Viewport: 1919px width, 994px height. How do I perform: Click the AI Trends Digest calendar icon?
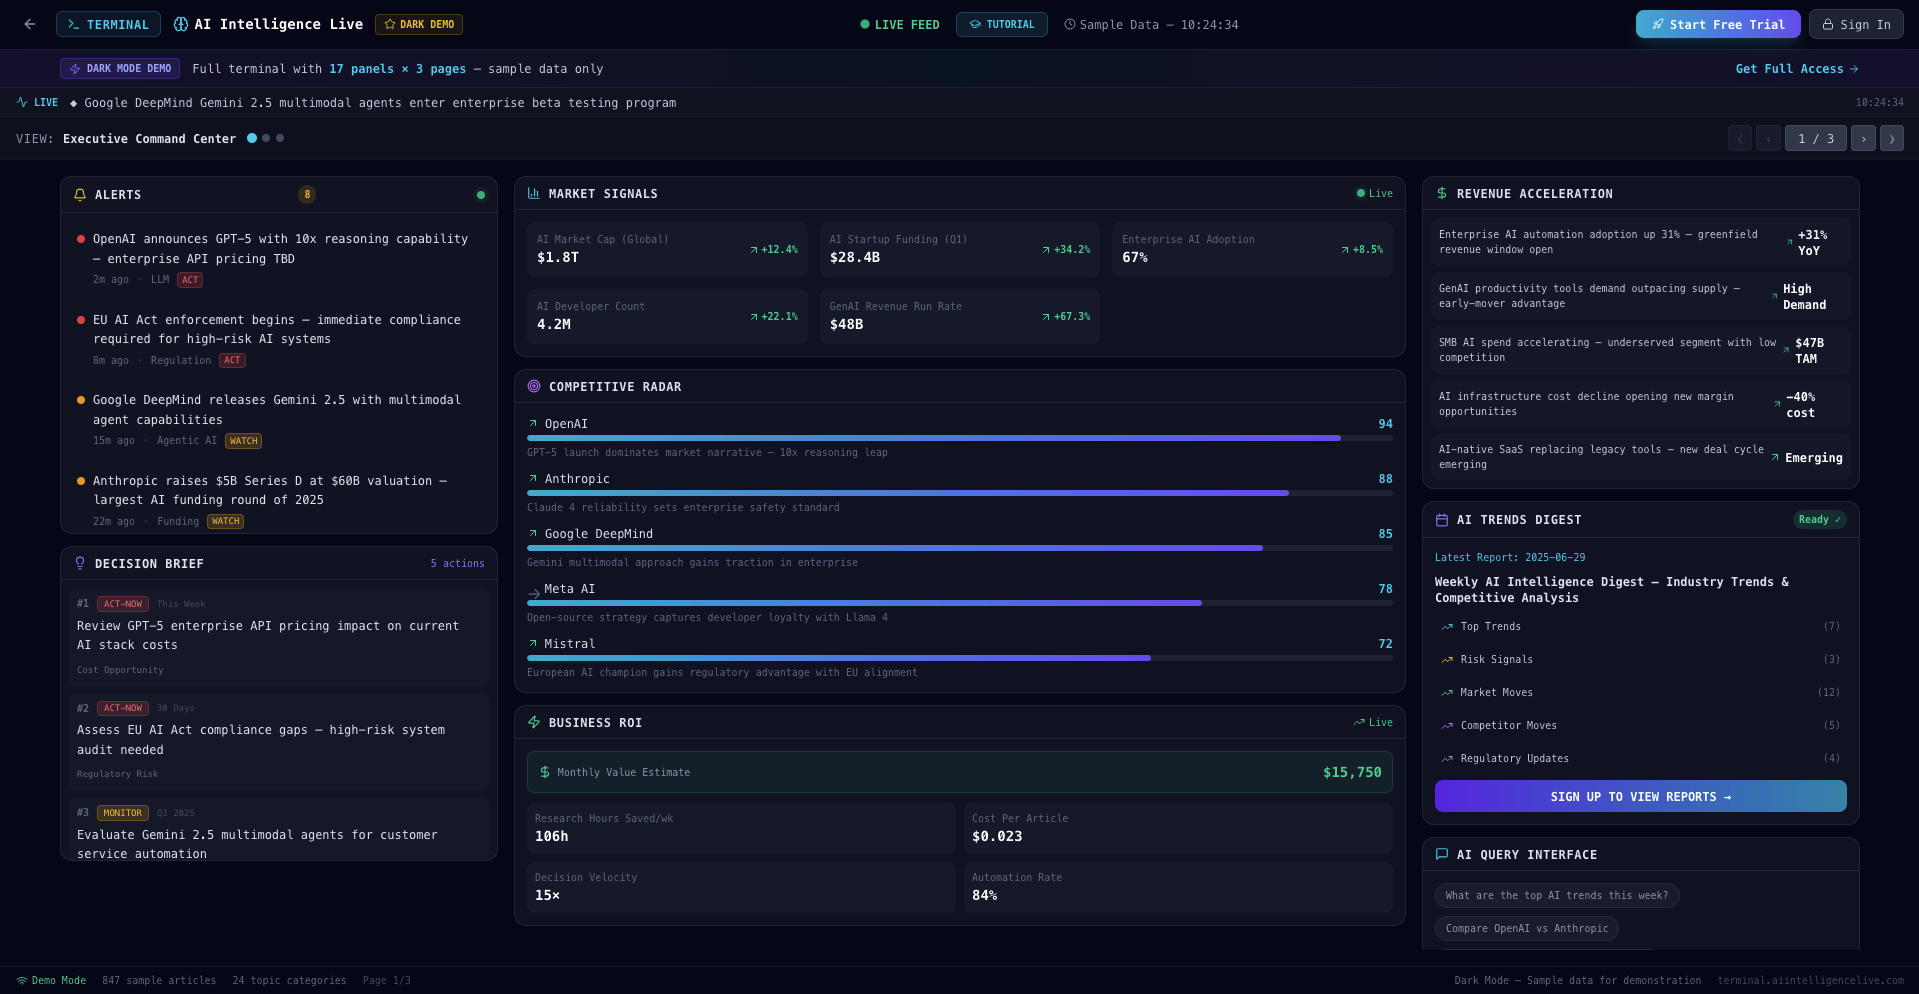point(1442,519)
